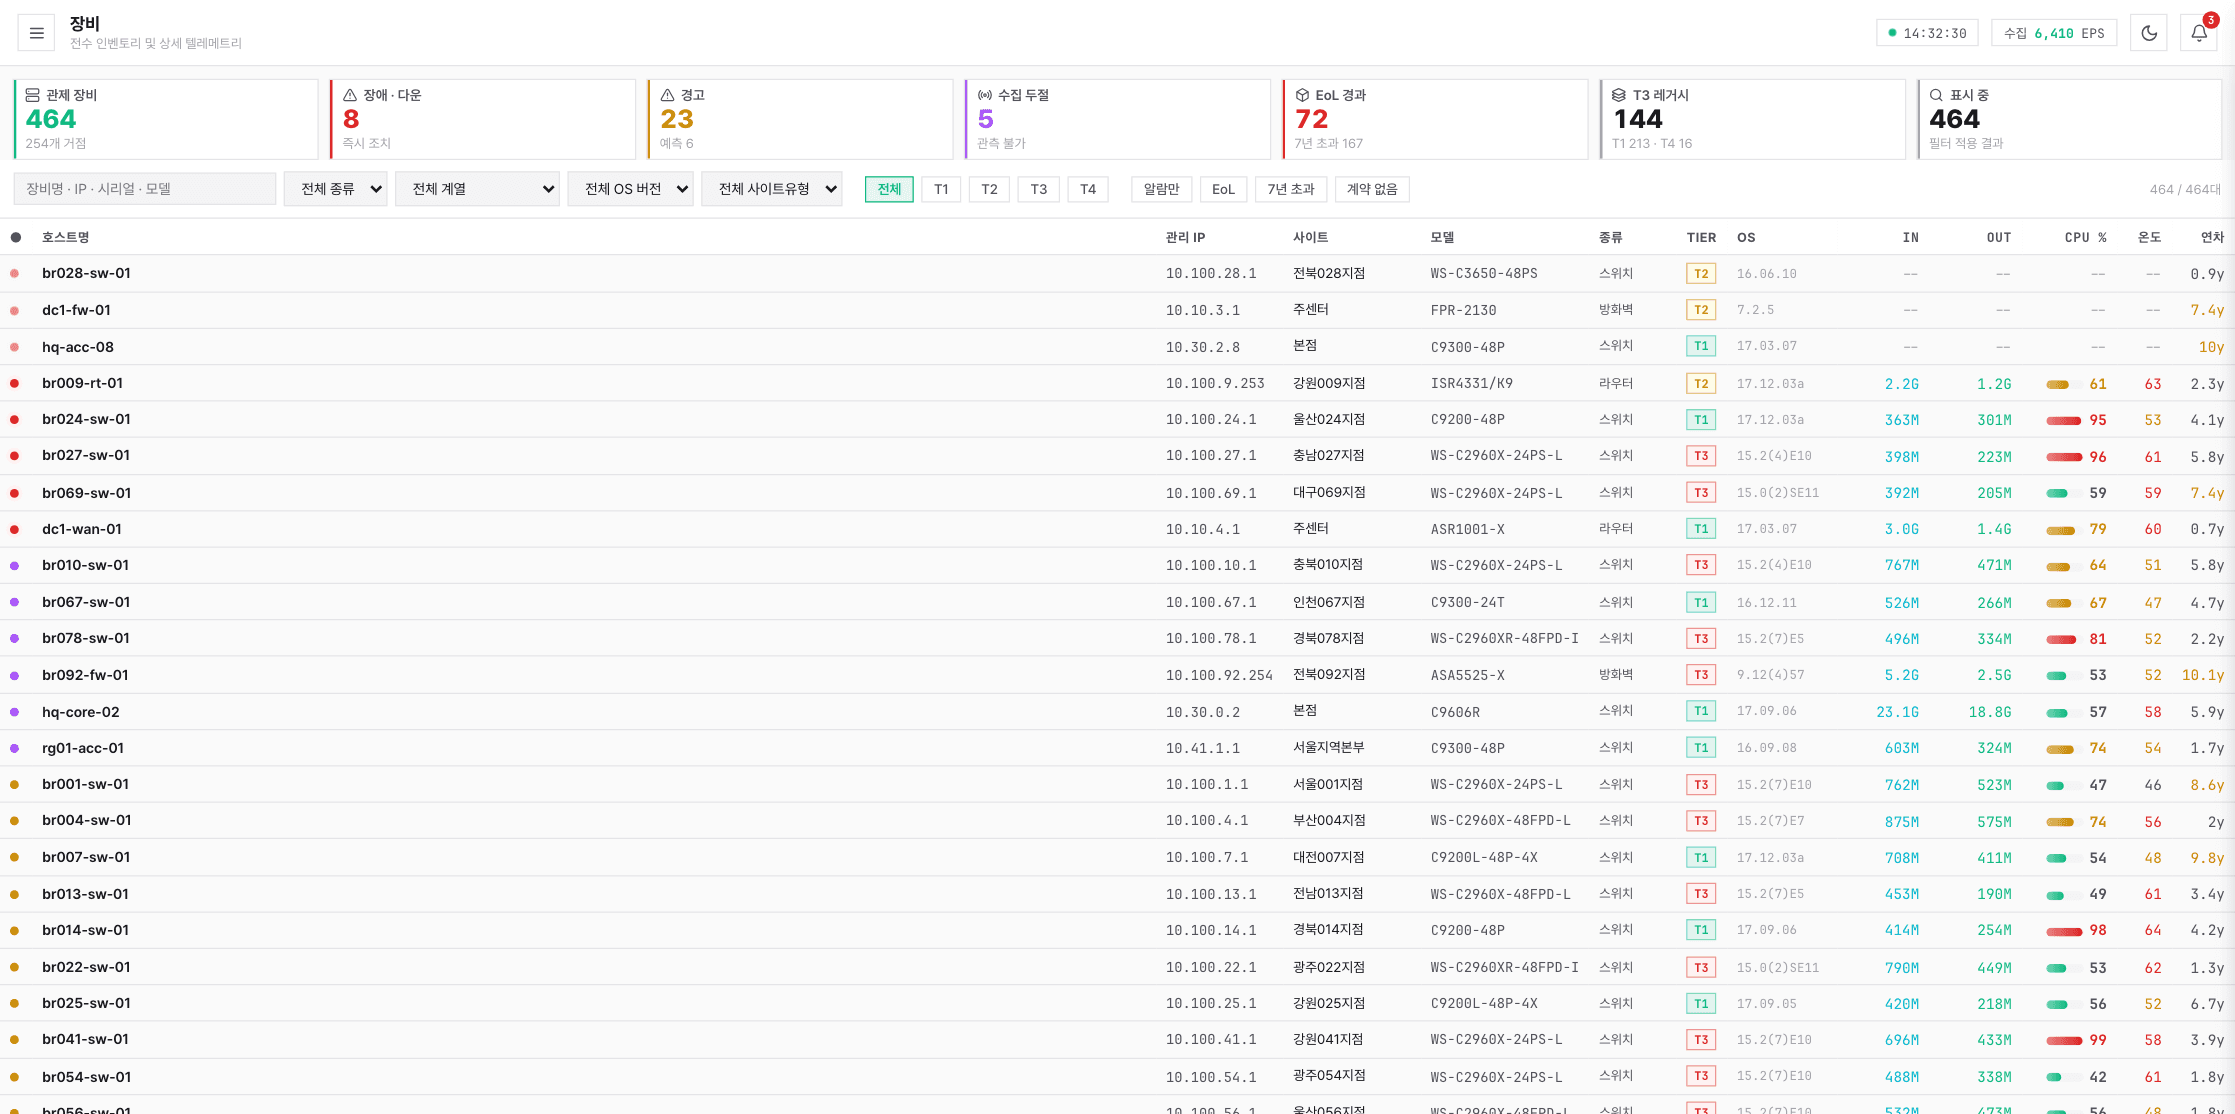Toggle dark mode moon icon
Image resolution: width=2235 pixels, height=1114 pixels.
coord(2149,33)
